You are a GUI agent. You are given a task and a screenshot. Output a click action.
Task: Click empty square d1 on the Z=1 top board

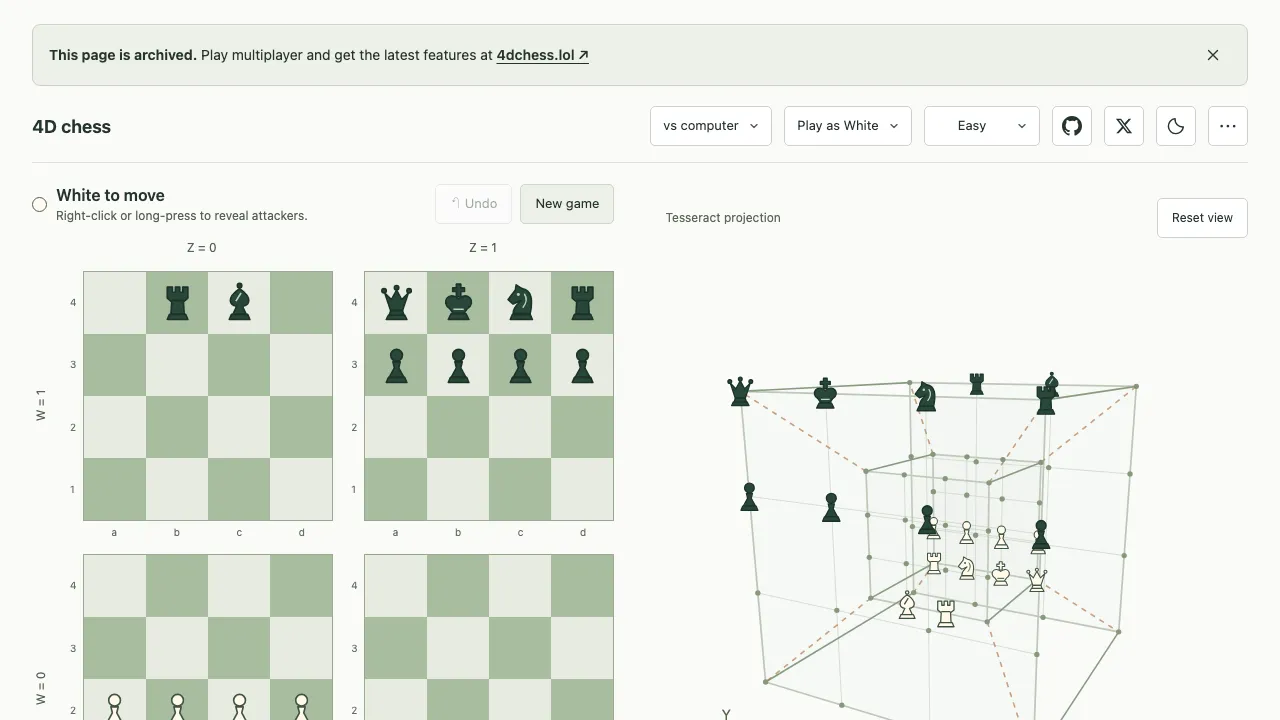(x=582, y=489)
